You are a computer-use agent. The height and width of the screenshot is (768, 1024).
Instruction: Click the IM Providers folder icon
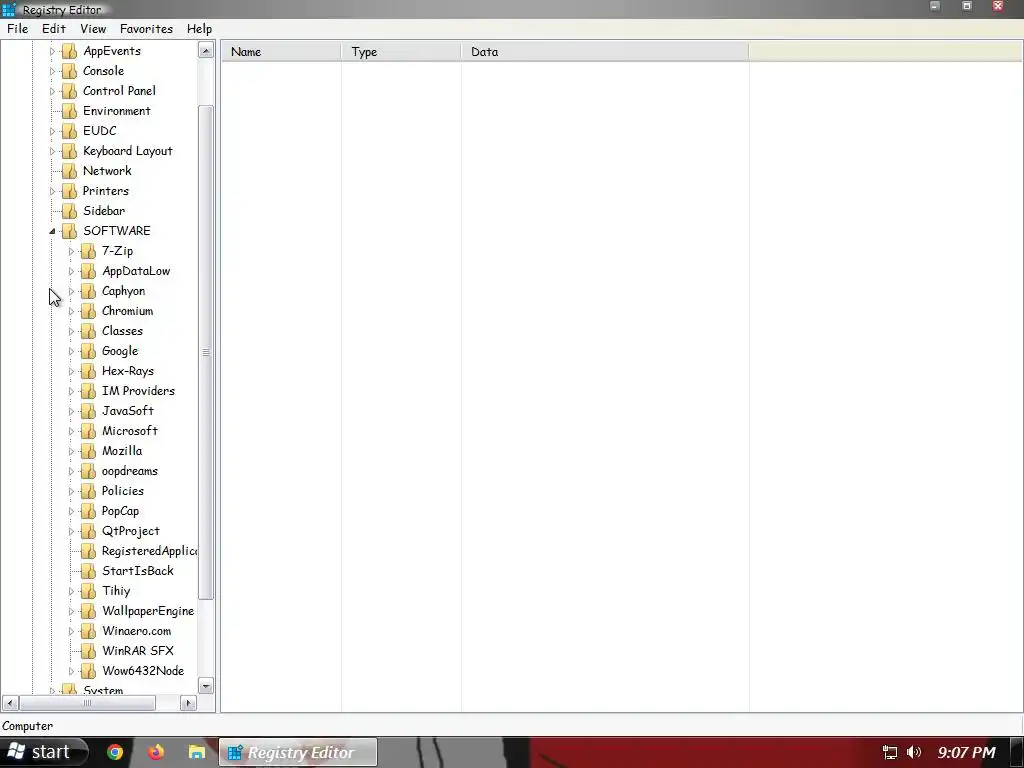(x=88, y=391)
